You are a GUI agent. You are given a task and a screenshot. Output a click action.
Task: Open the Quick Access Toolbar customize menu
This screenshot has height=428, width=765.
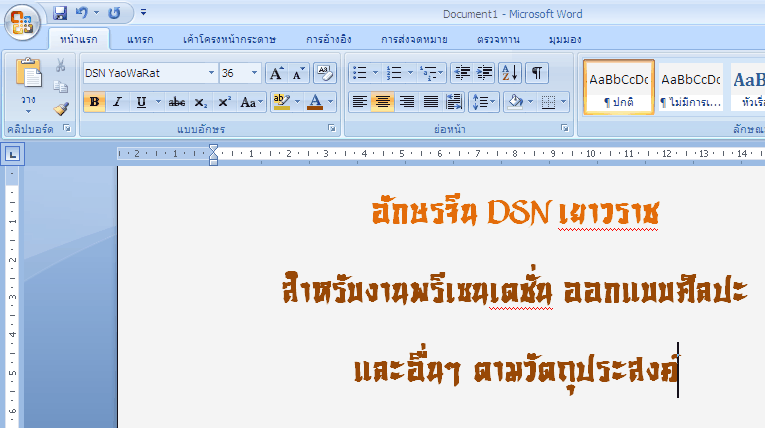pyautogui.click(x=143, y=13)
